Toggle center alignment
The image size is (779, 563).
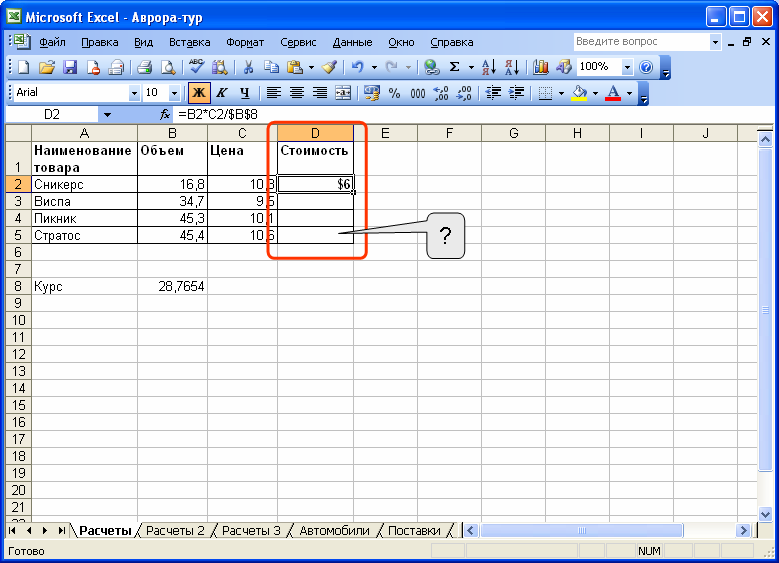pos(297,93)
